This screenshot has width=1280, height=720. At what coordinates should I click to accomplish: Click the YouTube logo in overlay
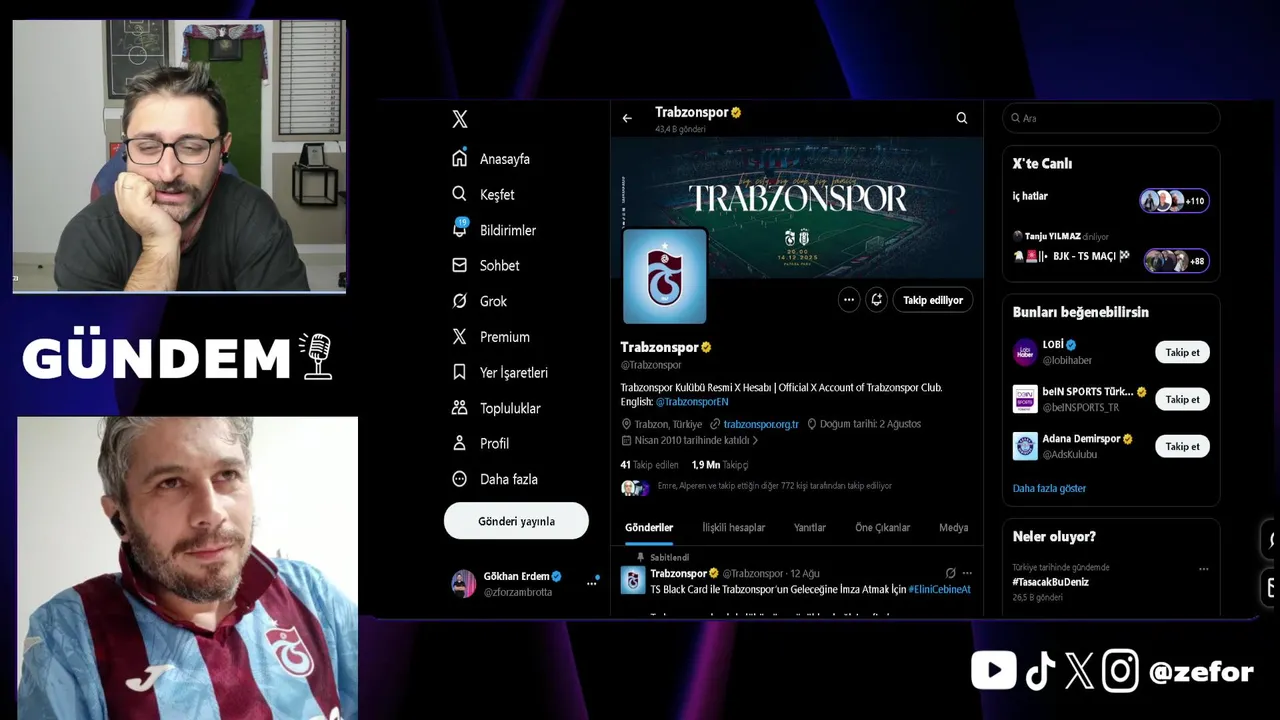click(x=993, y=670)
